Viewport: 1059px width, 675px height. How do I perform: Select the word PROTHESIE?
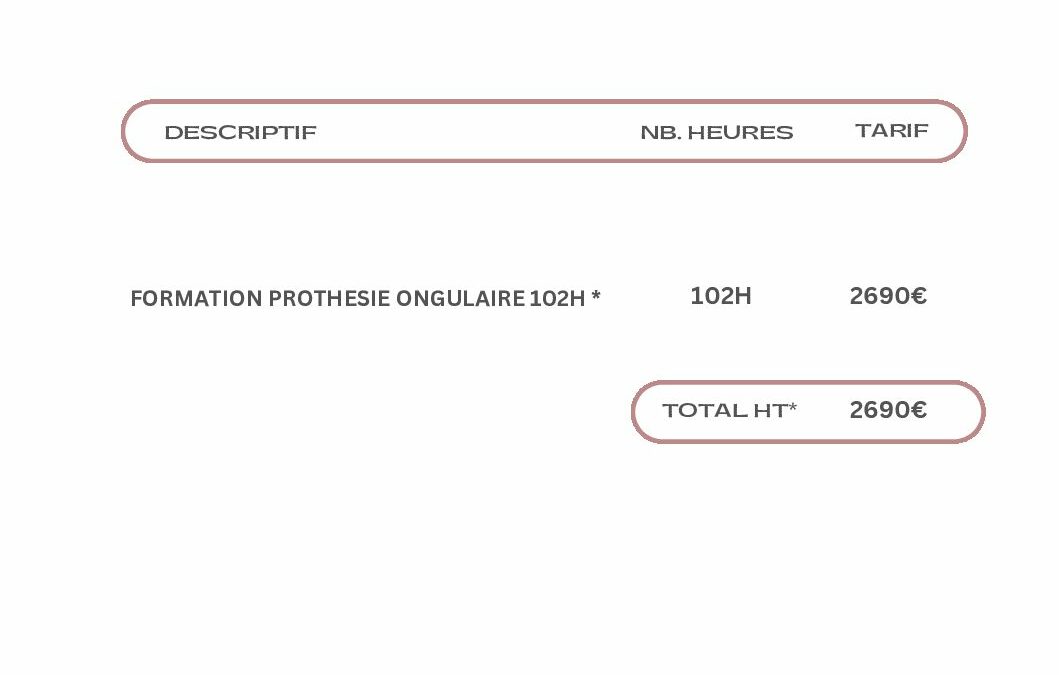coord(329,299)
